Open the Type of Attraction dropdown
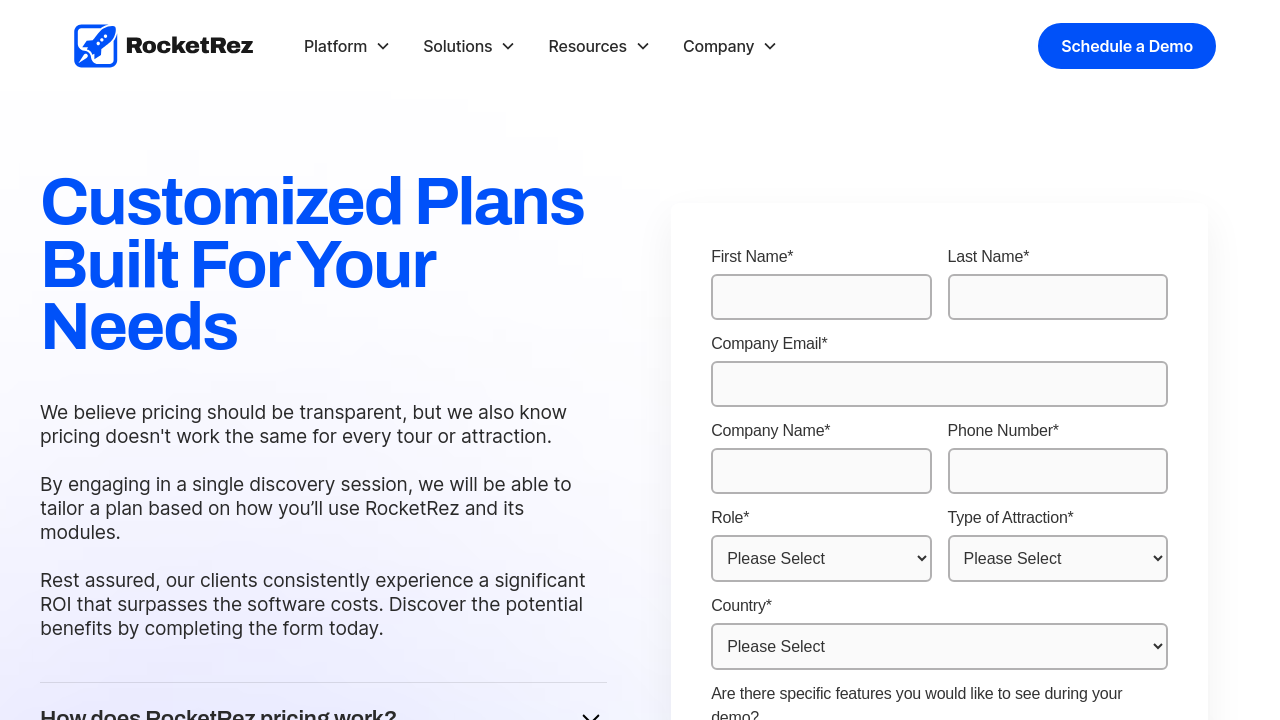The image size is (1280, 720). (x=1057, y=558)
